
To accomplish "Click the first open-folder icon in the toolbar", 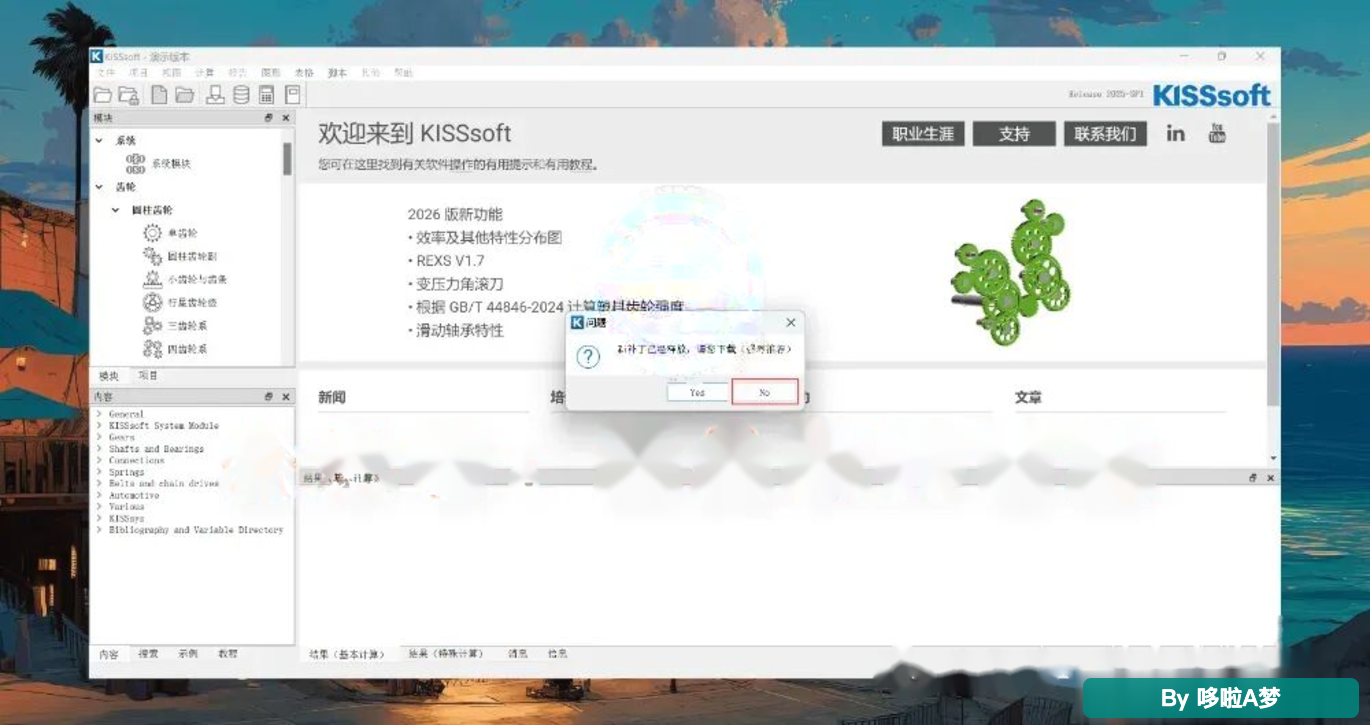I will [x=102, y=95].
